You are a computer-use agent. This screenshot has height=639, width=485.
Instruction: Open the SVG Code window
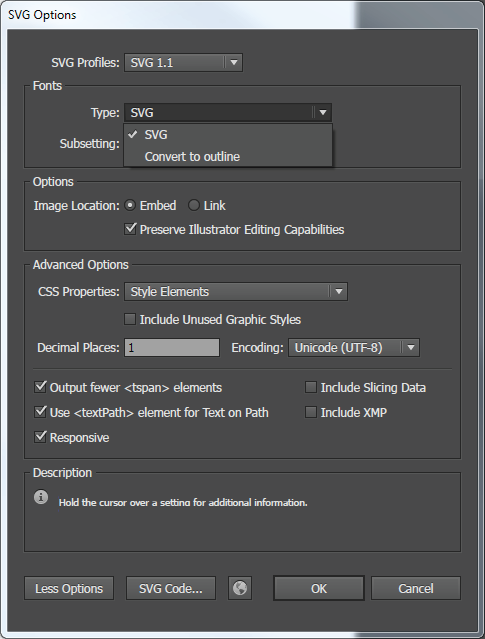click(171, 588)
